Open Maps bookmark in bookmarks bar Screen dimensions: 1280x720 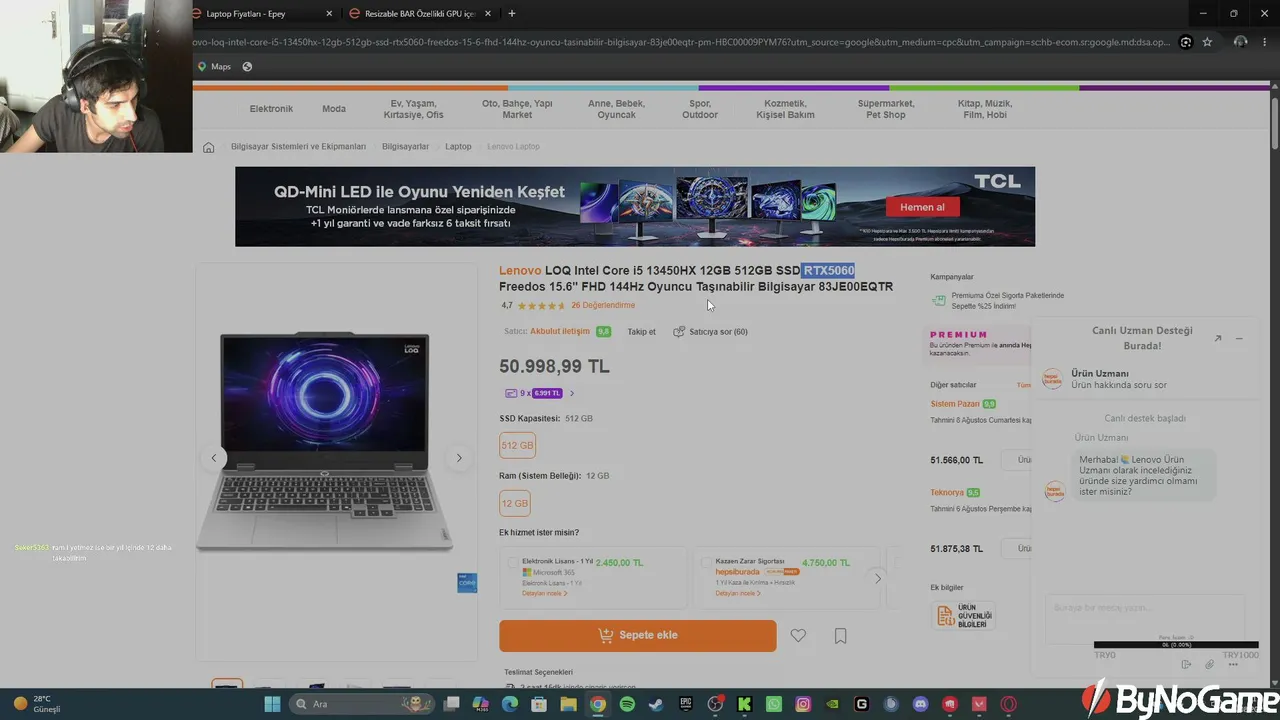(214, 67)
